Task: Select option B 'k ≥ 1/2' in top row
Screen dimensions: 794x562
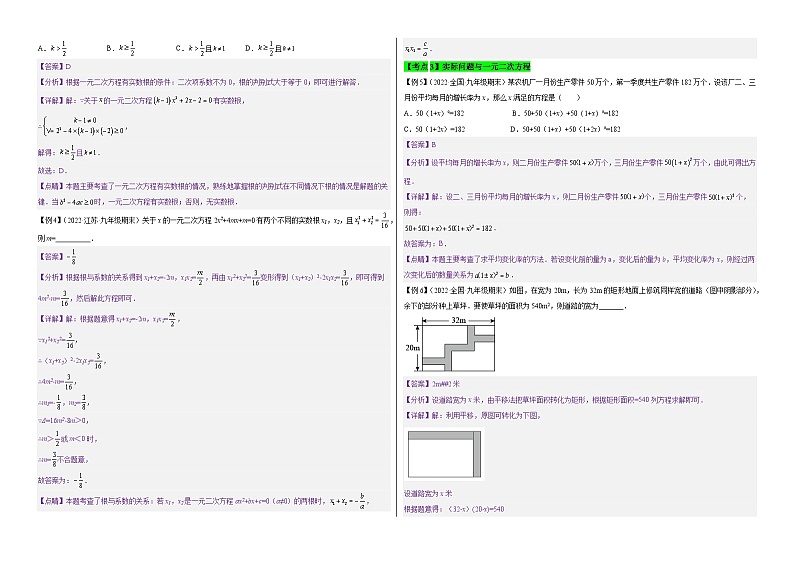Action: (120, 47)
